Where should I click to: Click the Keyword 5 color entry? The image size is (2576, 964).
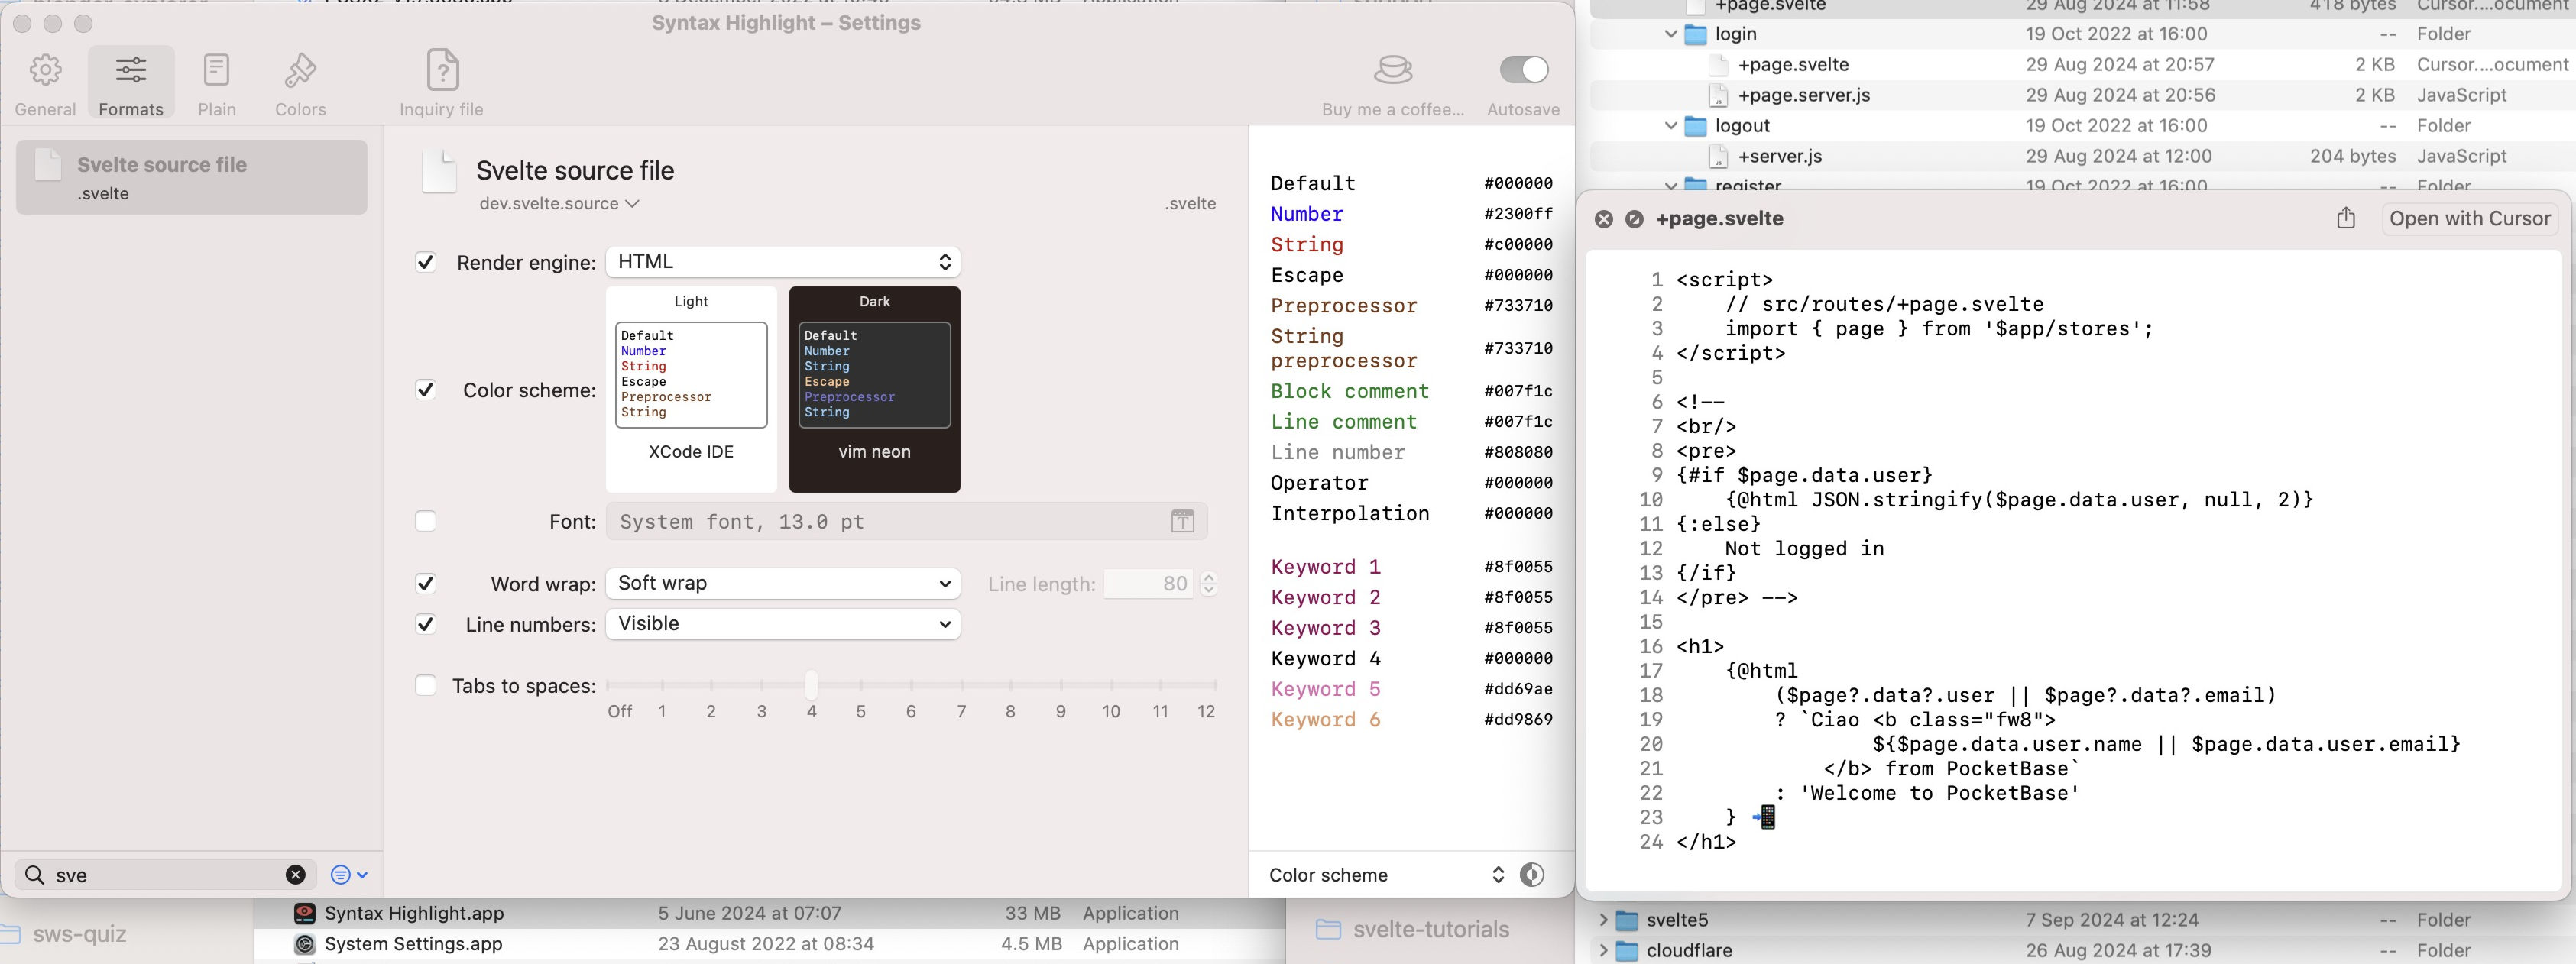pos(1411,689)
